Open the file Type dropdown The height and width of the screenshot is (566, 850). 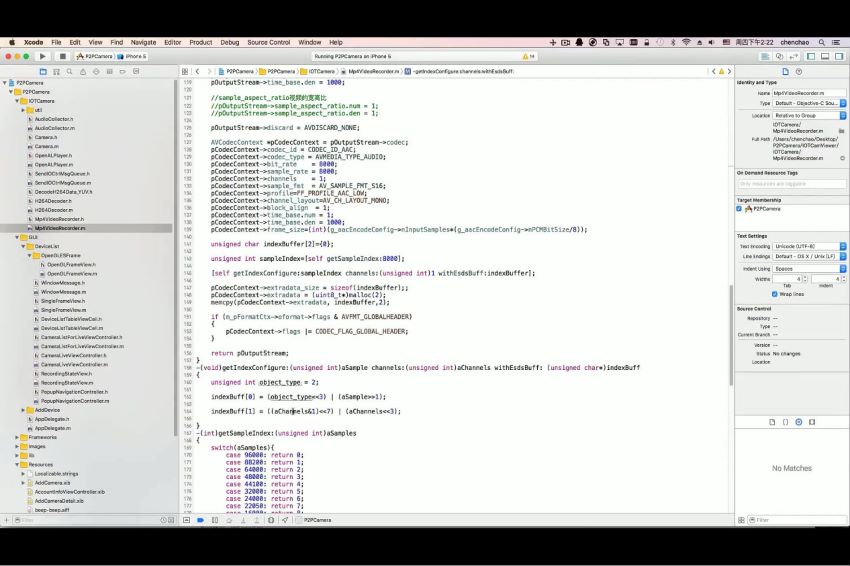809,103
